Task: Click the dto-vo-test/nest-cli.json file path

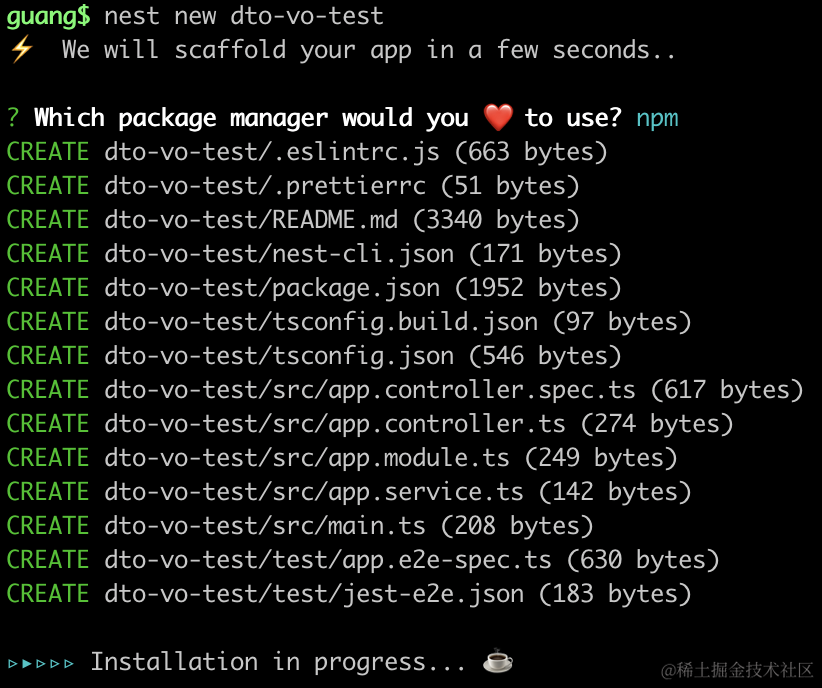Action: click(279, 254)
